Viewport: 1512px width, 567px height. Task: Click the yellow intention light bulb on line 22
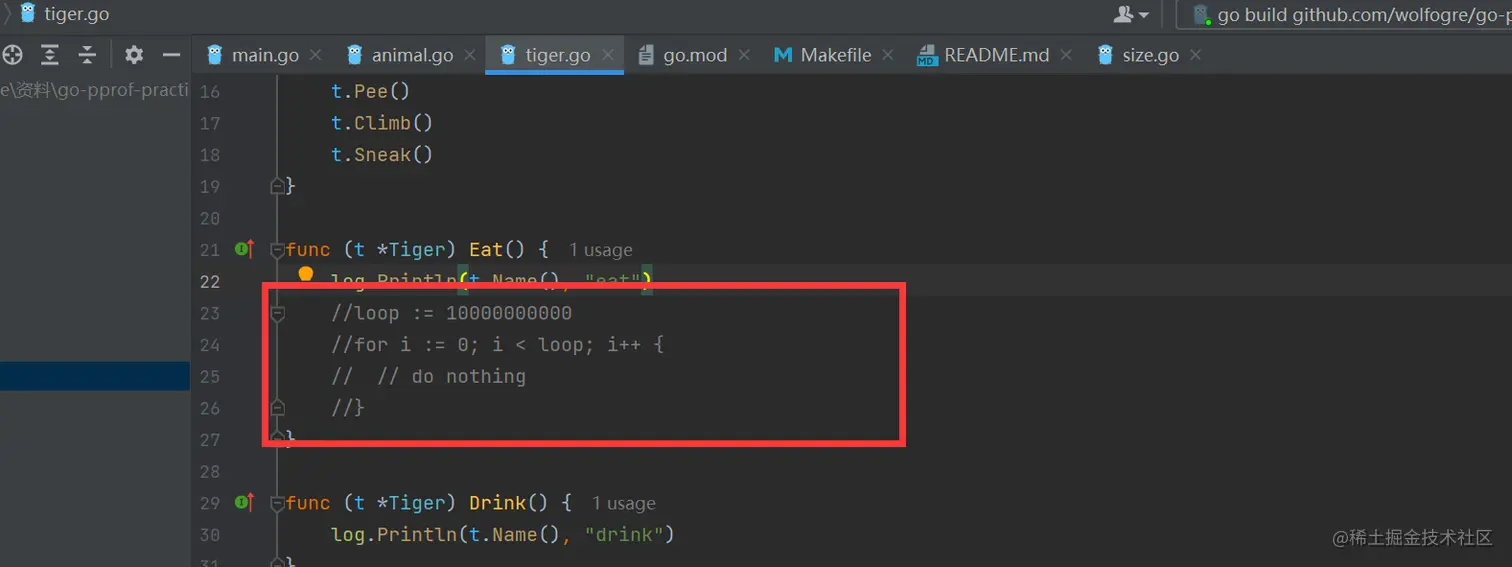tap(306, 274)
